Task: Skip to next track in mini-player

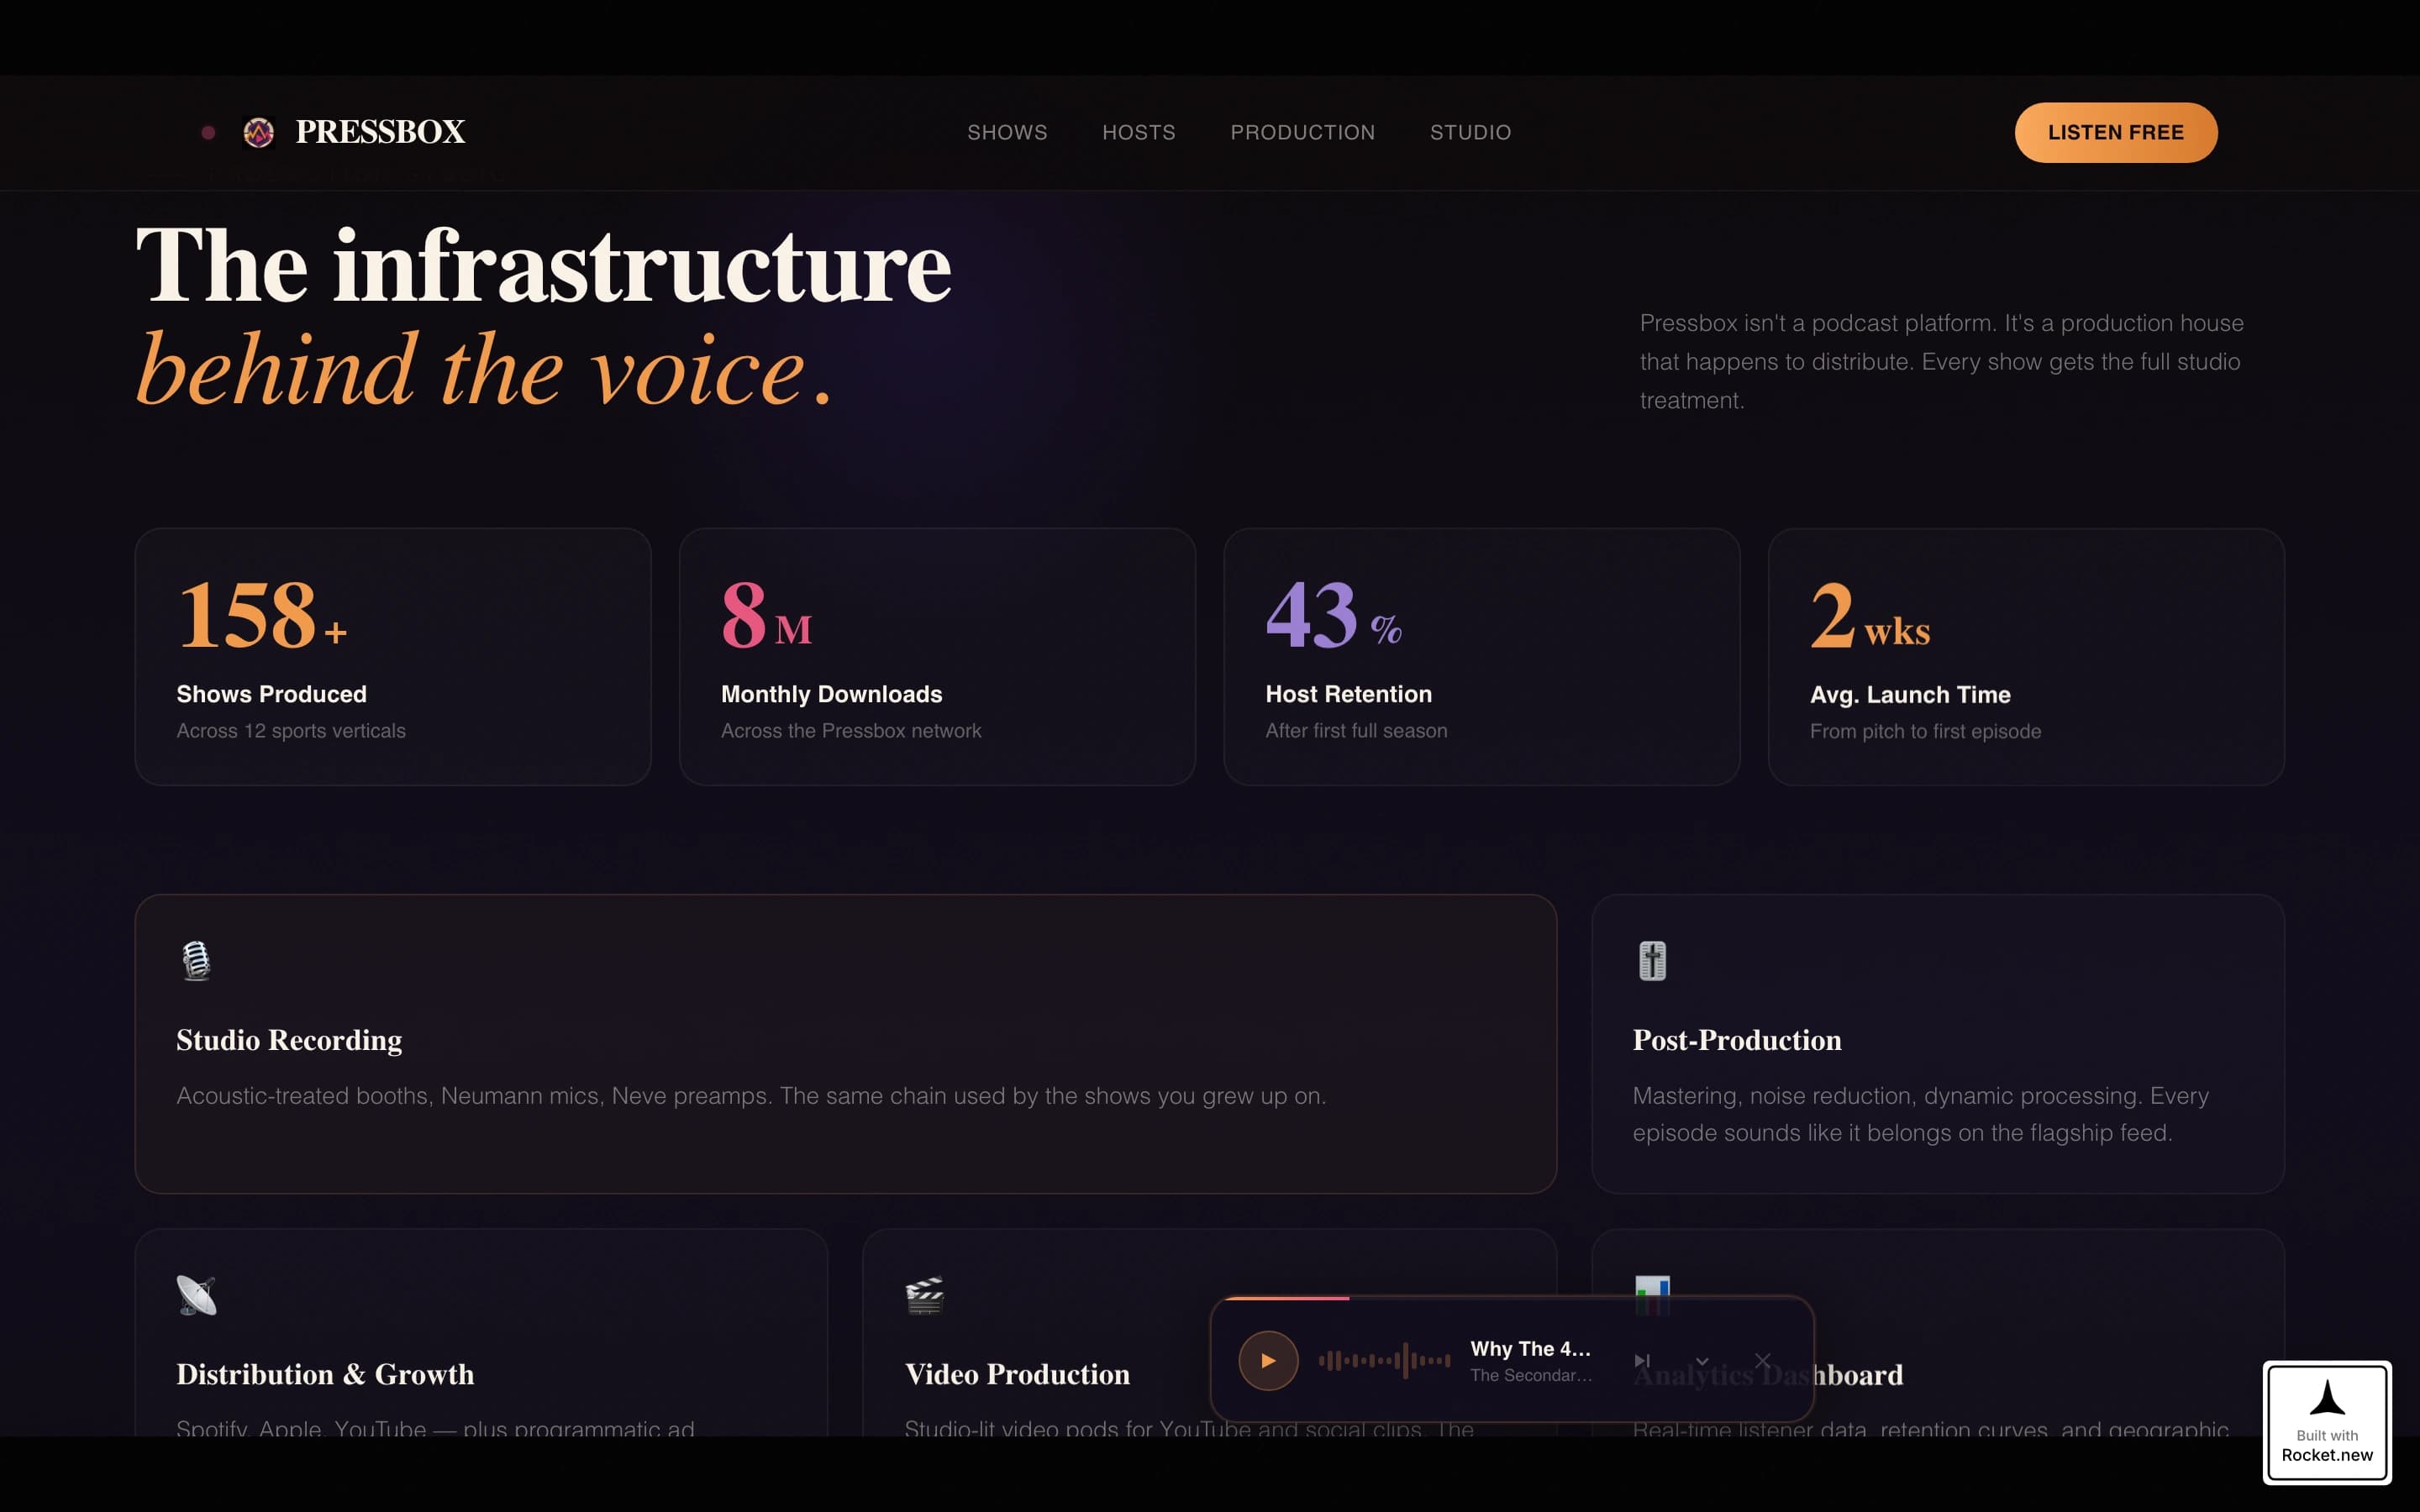Action: tap(1641, 1360)
